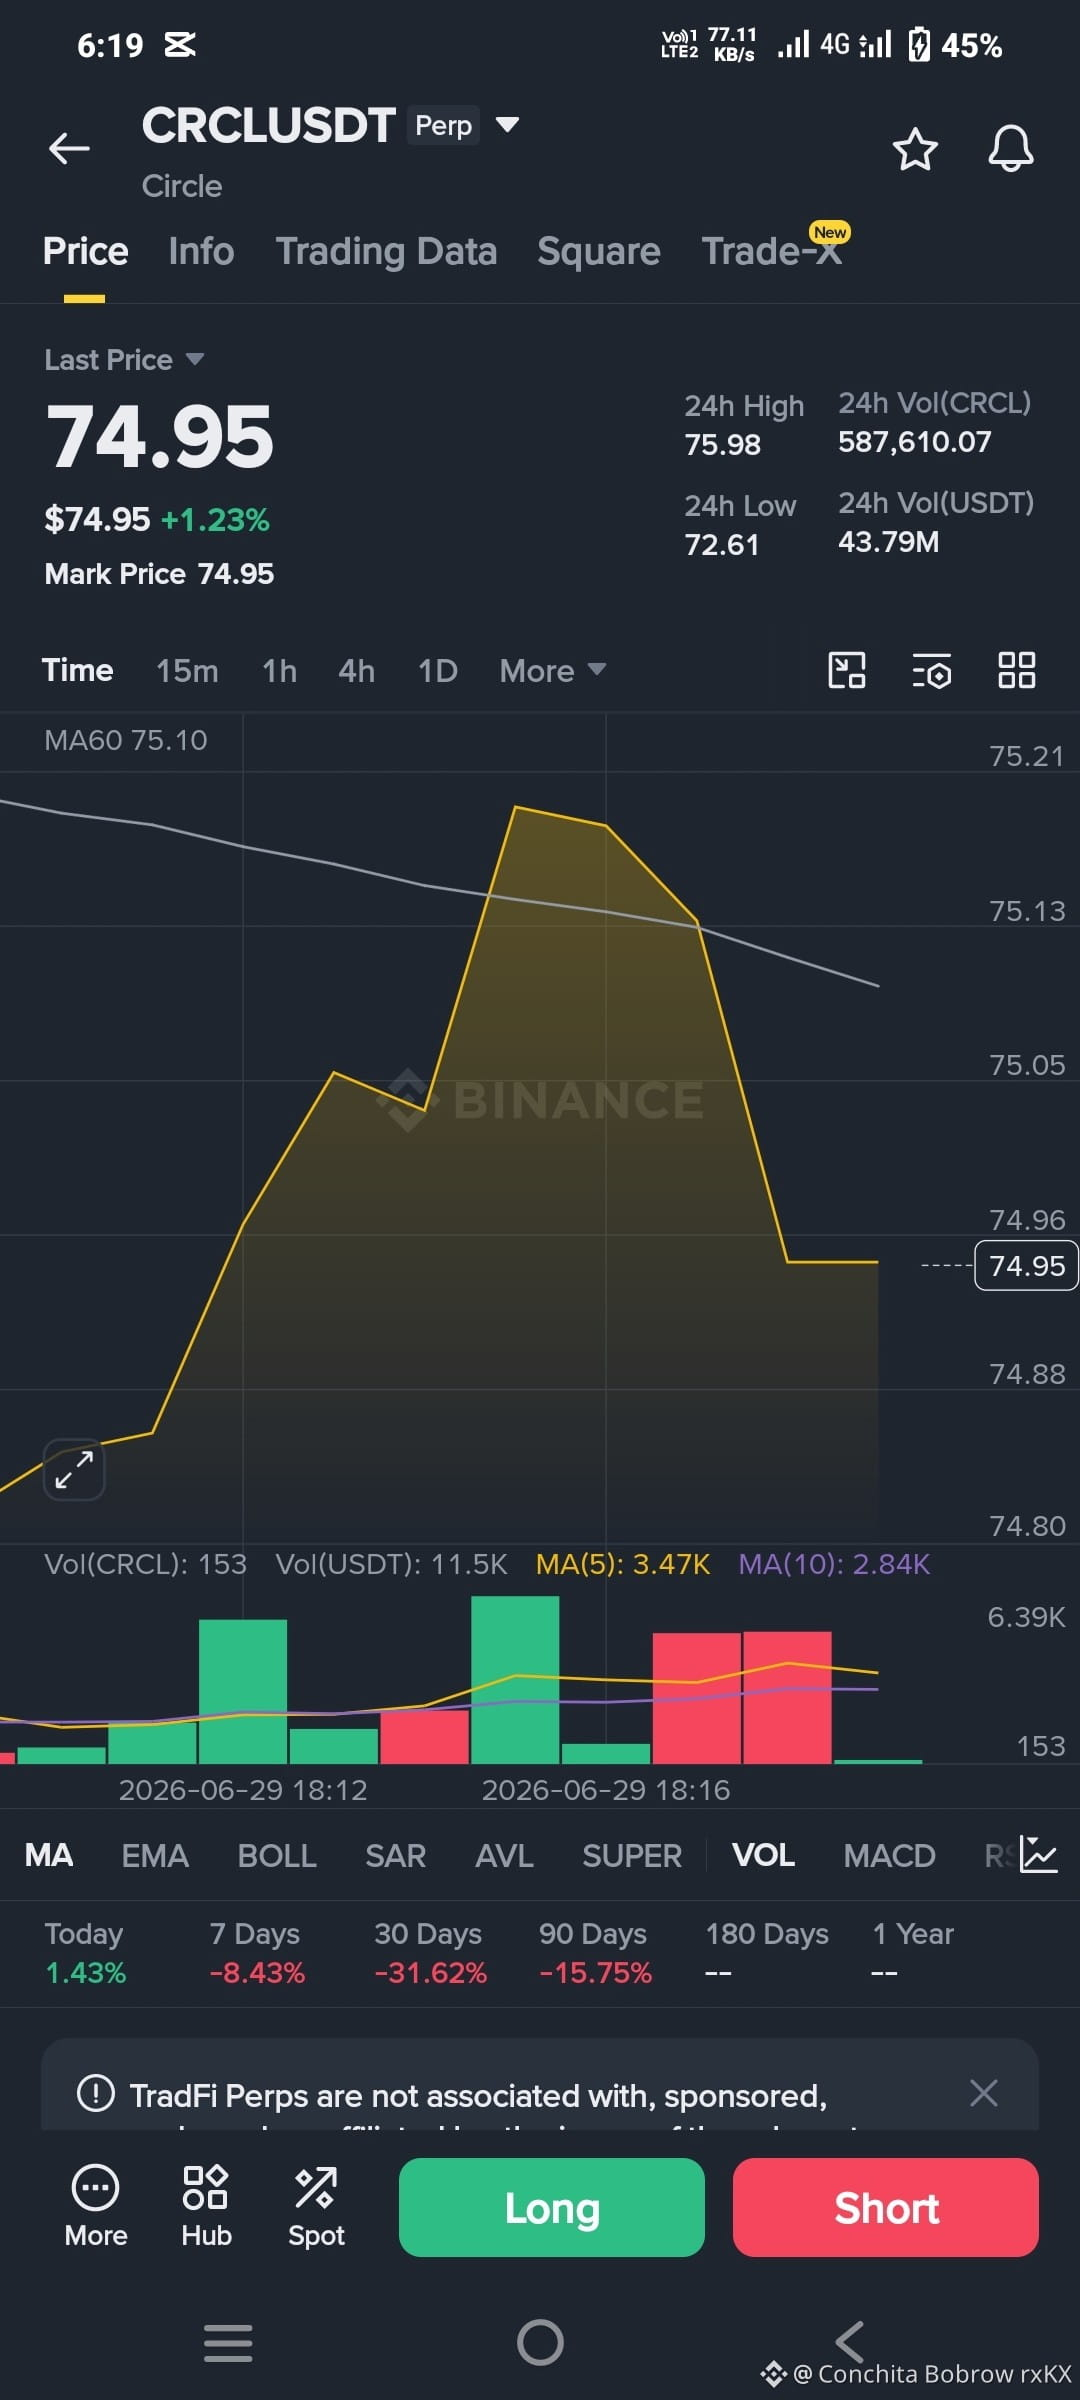The height and width of the screenshot is (2400, 1080).
Task: Select the 1D chart interval
Action: pyautogui.click(x=437, y=670)
